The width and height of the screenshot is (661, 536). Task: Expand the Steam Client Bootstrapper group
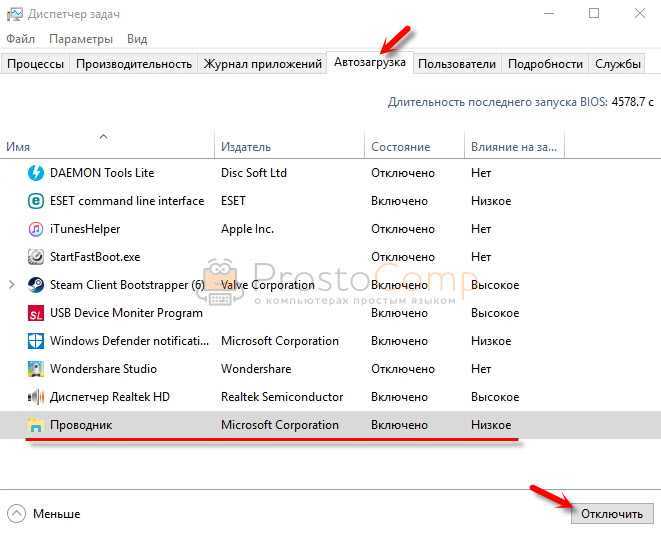[x=12, y=285]
